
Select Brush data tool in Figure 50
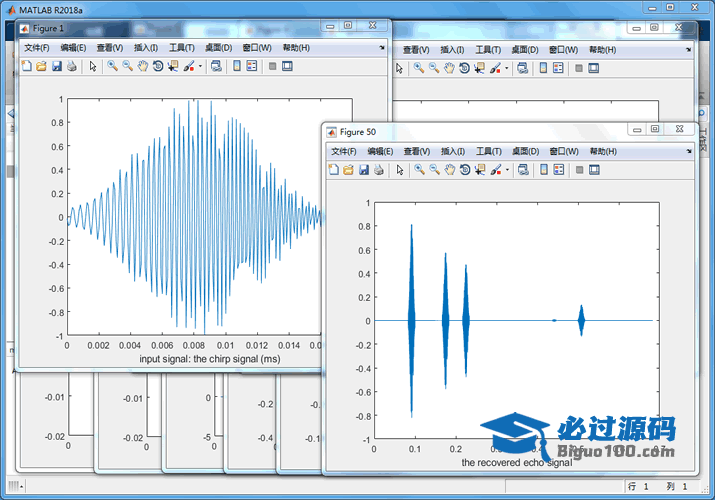(496, 170)
